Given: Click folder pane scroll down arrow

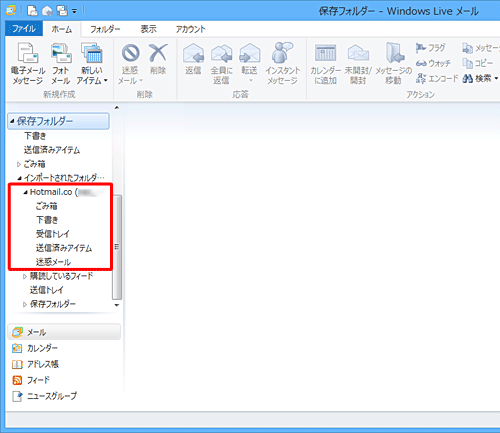Looking at the screenshot, I should coord(117,305).
